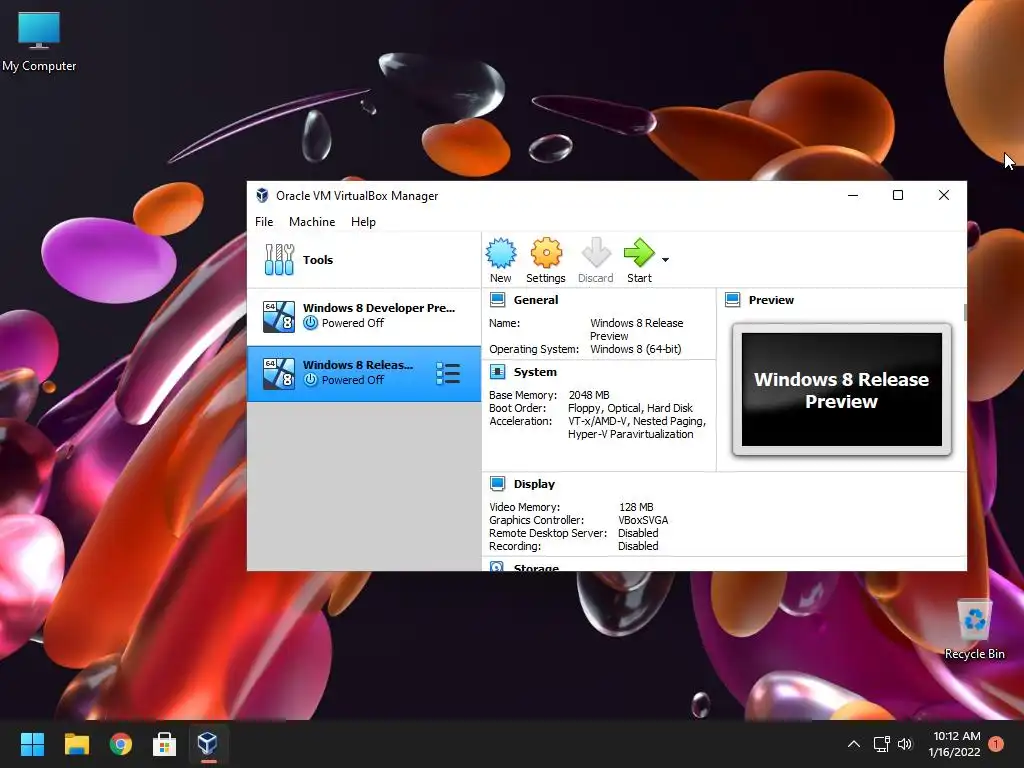The height and width of the screenshot is (768, 1024).
Task: Click the Preview section header
Action: point(771,300)
